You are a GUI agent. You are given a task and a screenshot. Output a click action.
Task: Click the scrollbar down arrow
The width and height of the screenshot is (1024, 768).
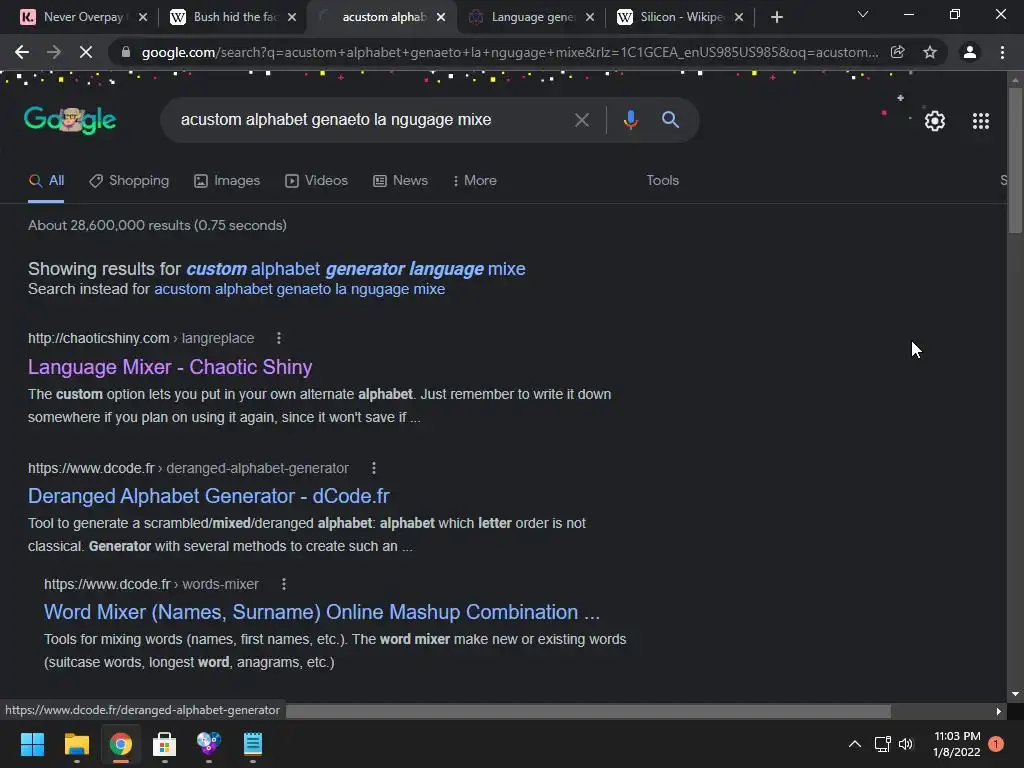pyautogui.click(x=1015, y=694)
